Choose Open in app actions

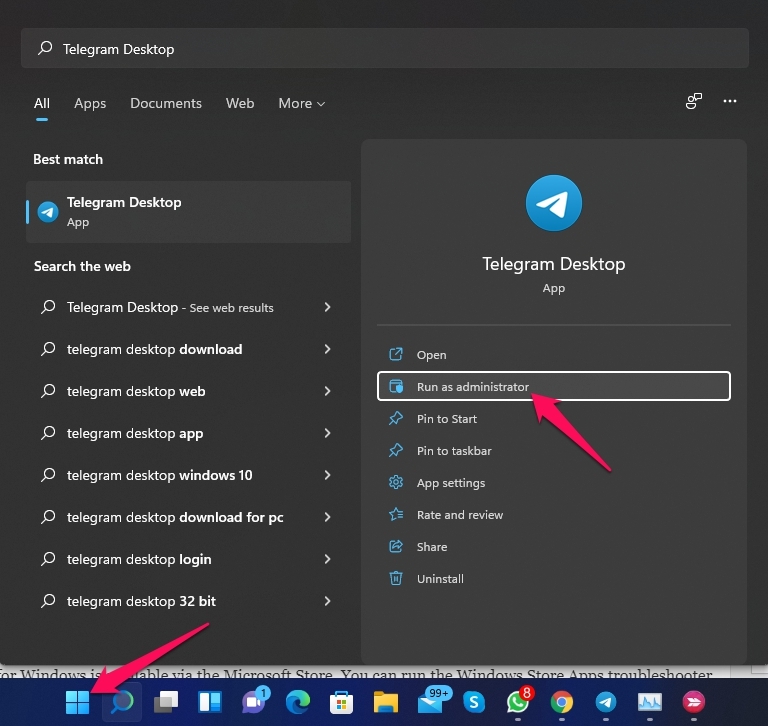[x=554, y=355]
